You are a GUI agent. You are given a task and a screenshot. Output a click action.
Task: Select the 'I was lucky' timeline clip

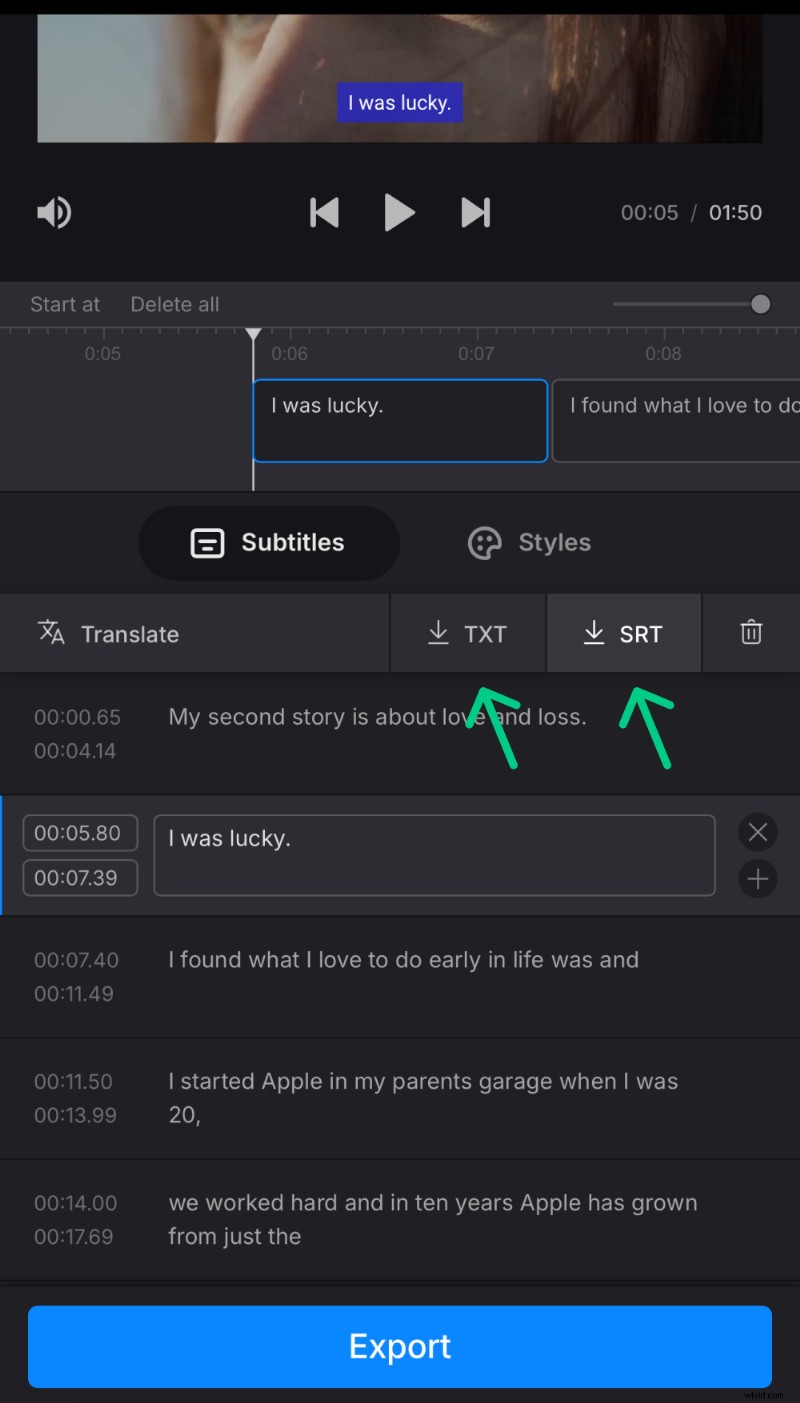pos(399,420)
